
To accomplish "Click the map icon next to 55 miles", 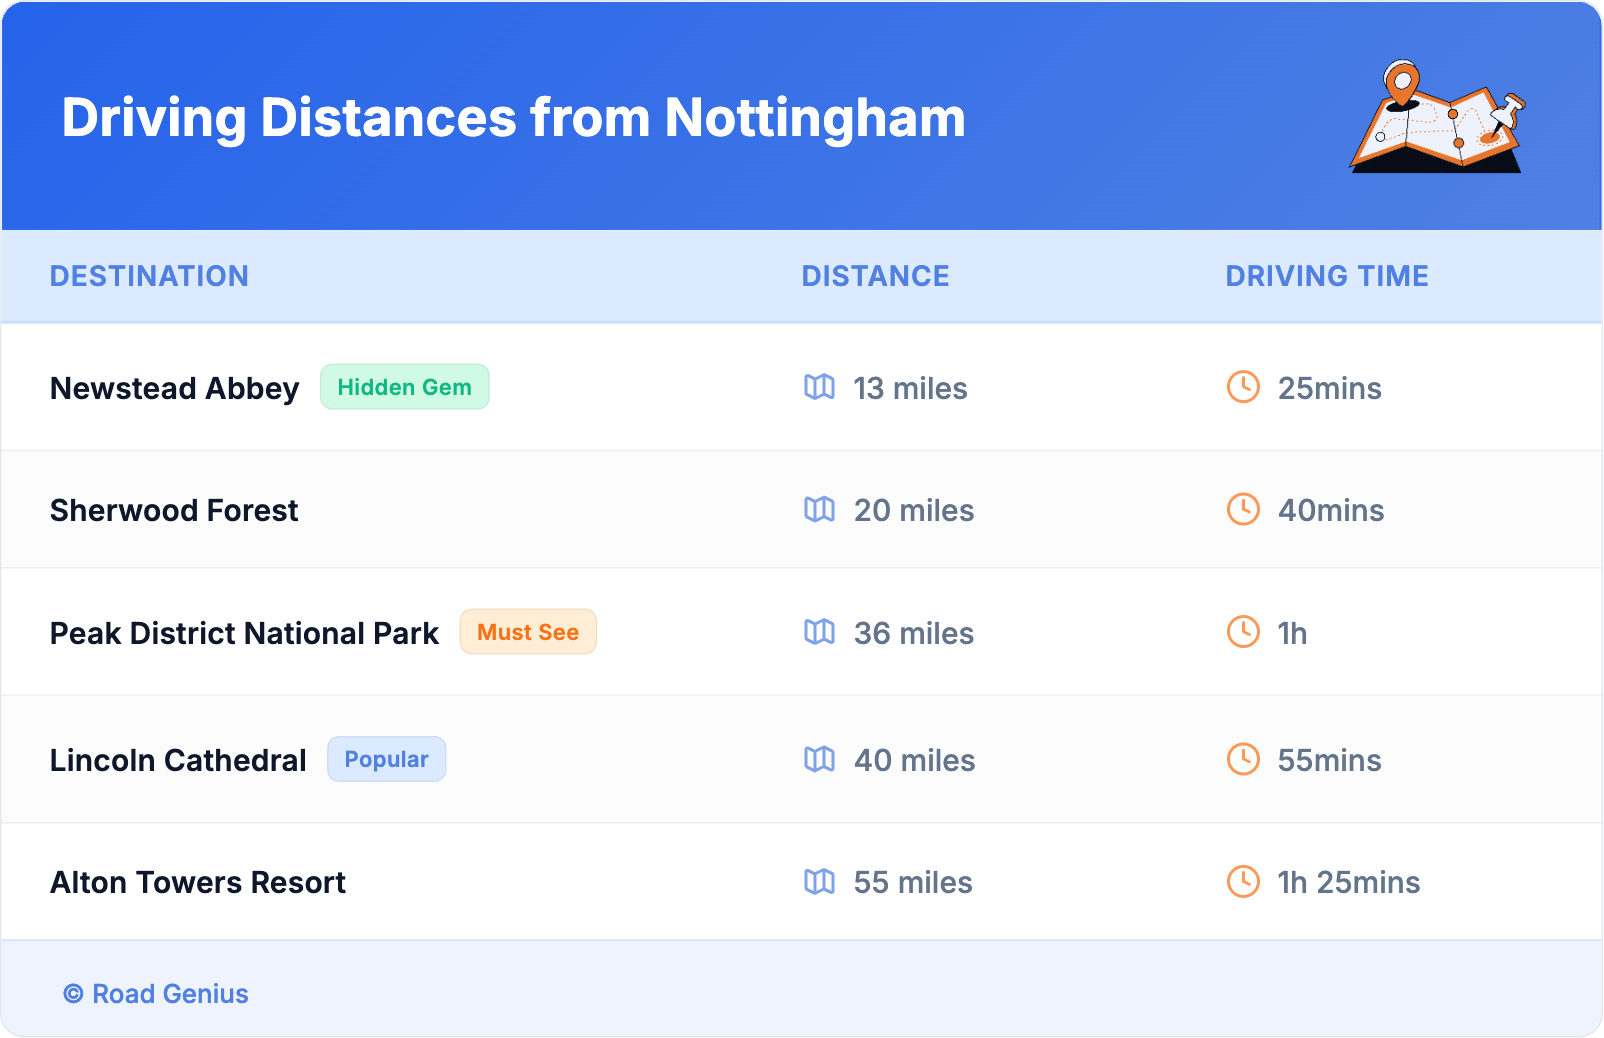I will 819,882.
